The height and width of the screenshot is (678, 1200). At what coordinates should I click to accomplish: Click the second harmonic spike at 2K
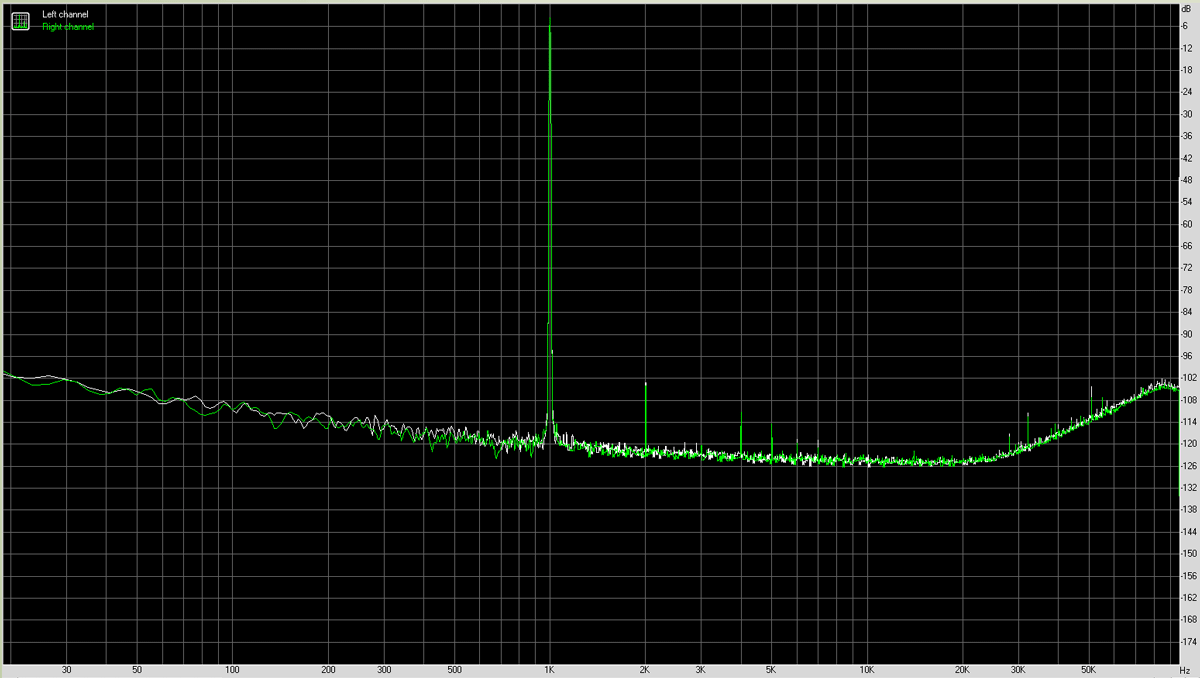coord(646,384)
